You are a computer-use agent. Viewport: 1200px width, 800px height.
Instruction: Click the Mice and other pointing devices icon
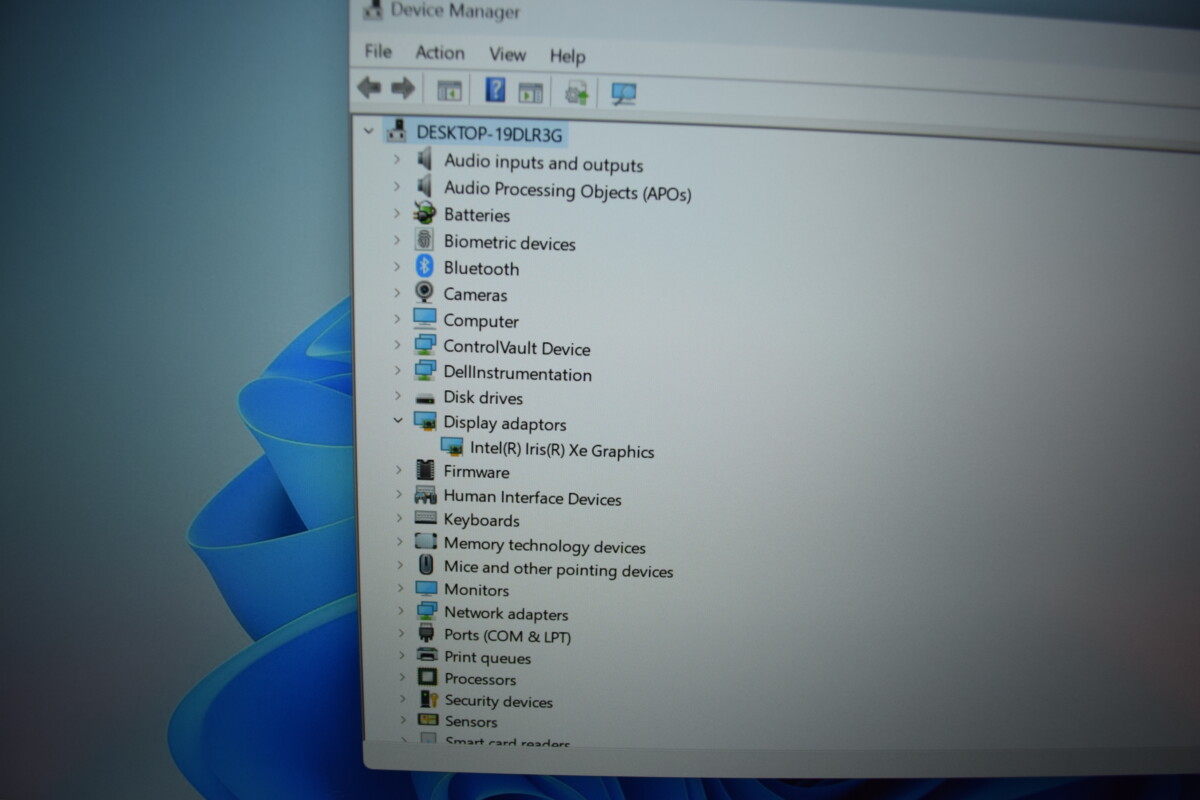pyautogui.click(x=426, y=565)
